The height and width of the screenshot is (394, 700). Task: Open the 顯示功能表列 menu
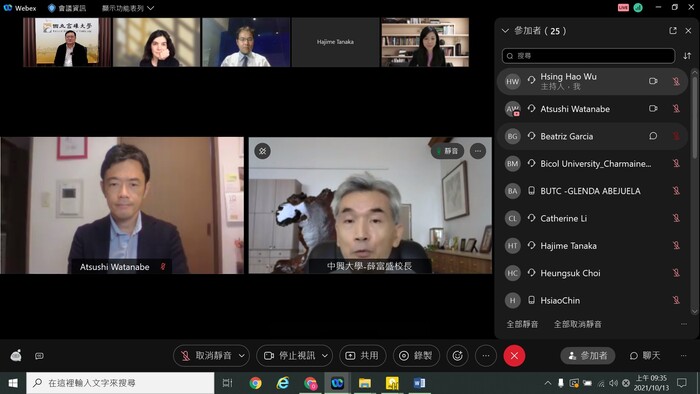(128, 8)
